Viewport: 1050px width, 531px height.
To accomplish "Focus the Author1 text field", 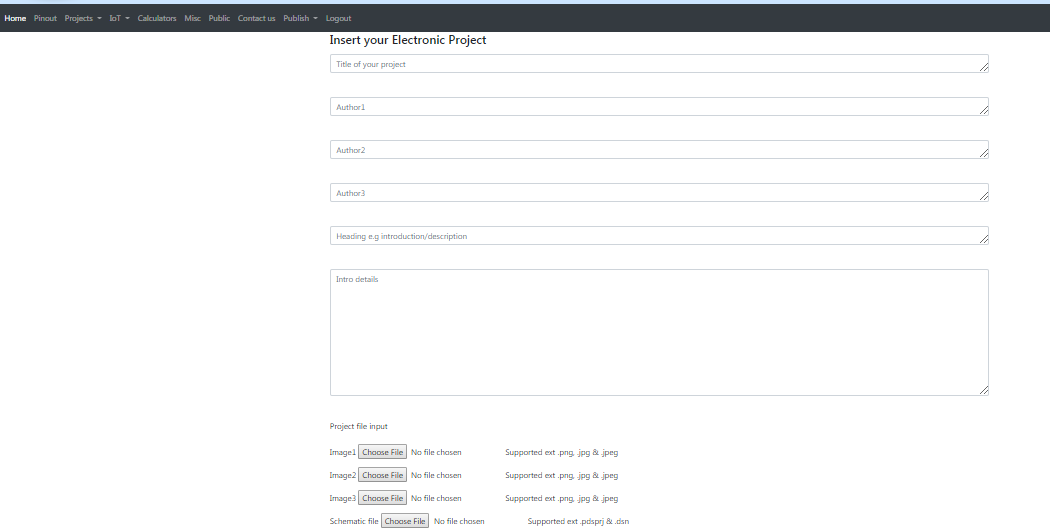I will point(658,107).
